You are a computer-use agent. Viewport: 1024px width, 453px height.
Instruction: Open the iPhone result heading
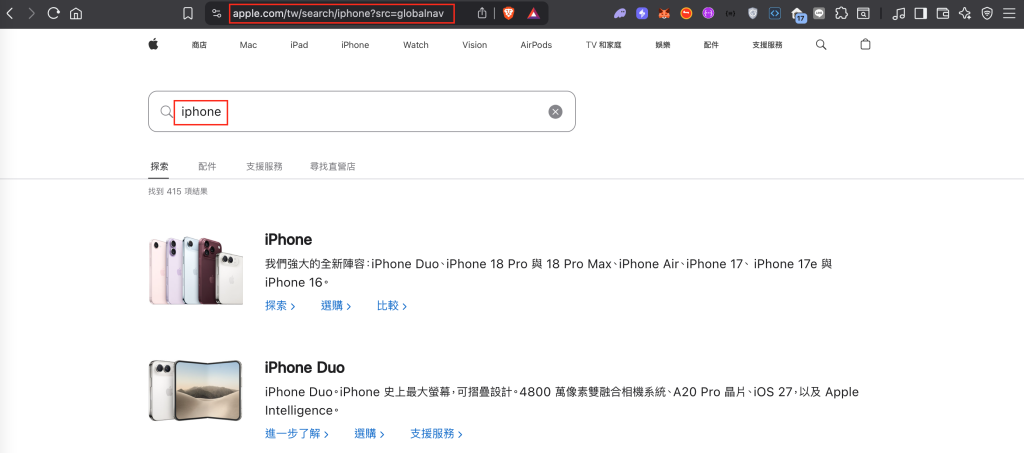coord(288,239)
